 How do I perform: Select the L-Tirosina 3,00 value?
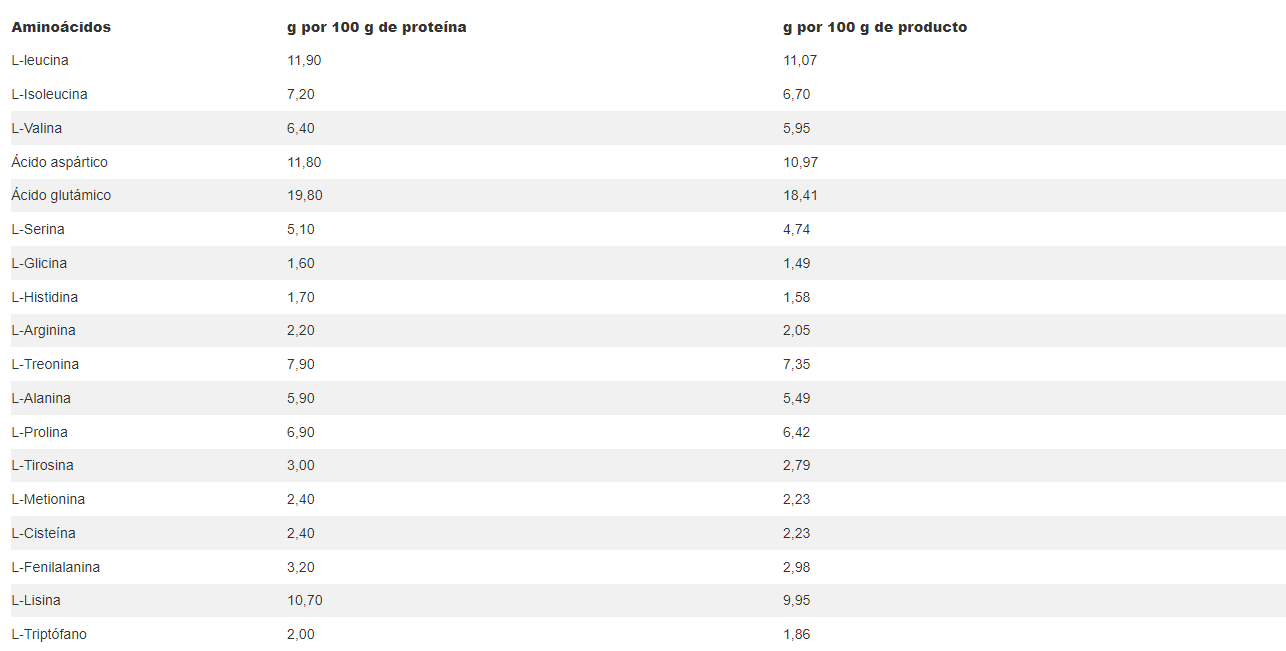300,465
